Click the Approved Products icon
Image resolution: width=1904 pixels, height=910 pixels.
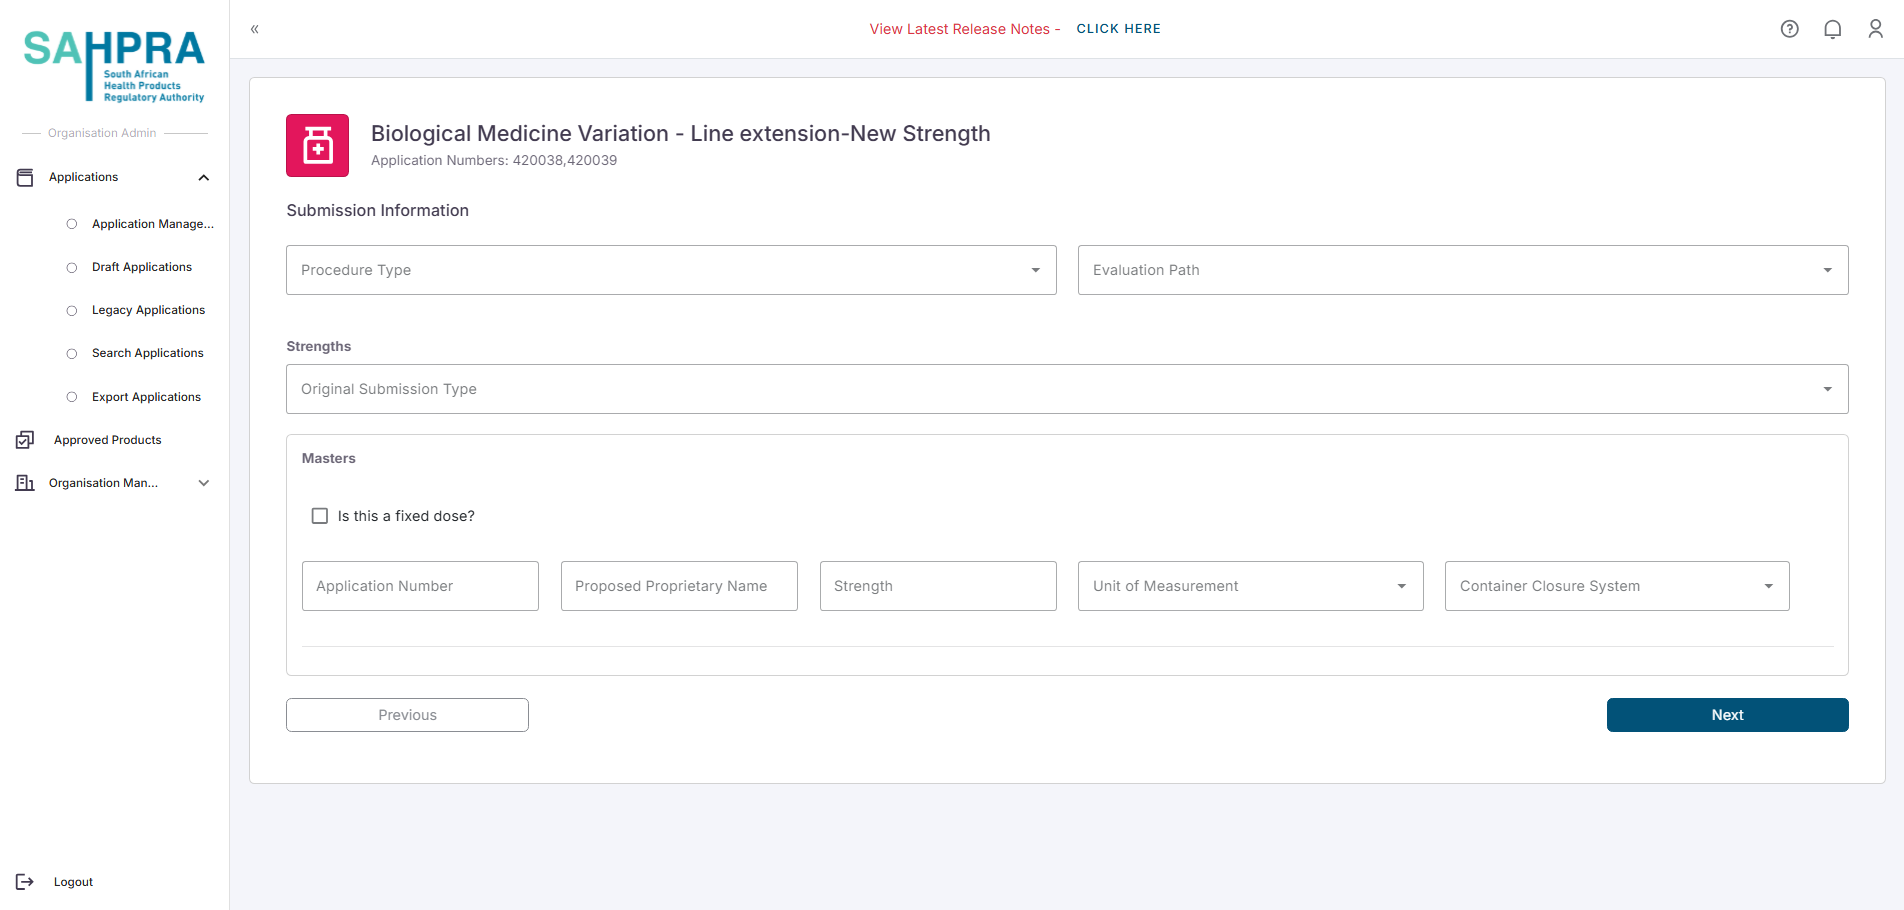25,440
